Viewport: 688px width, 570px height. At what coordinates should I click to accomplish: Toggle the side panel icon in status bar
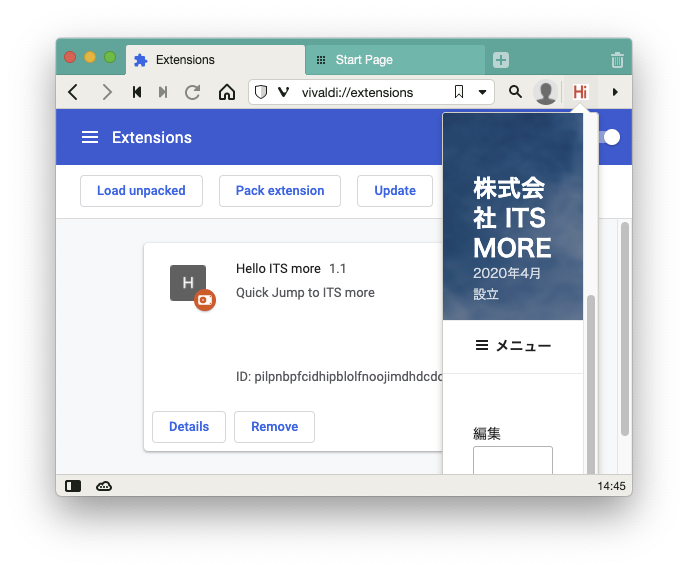(x=73, y=486)
